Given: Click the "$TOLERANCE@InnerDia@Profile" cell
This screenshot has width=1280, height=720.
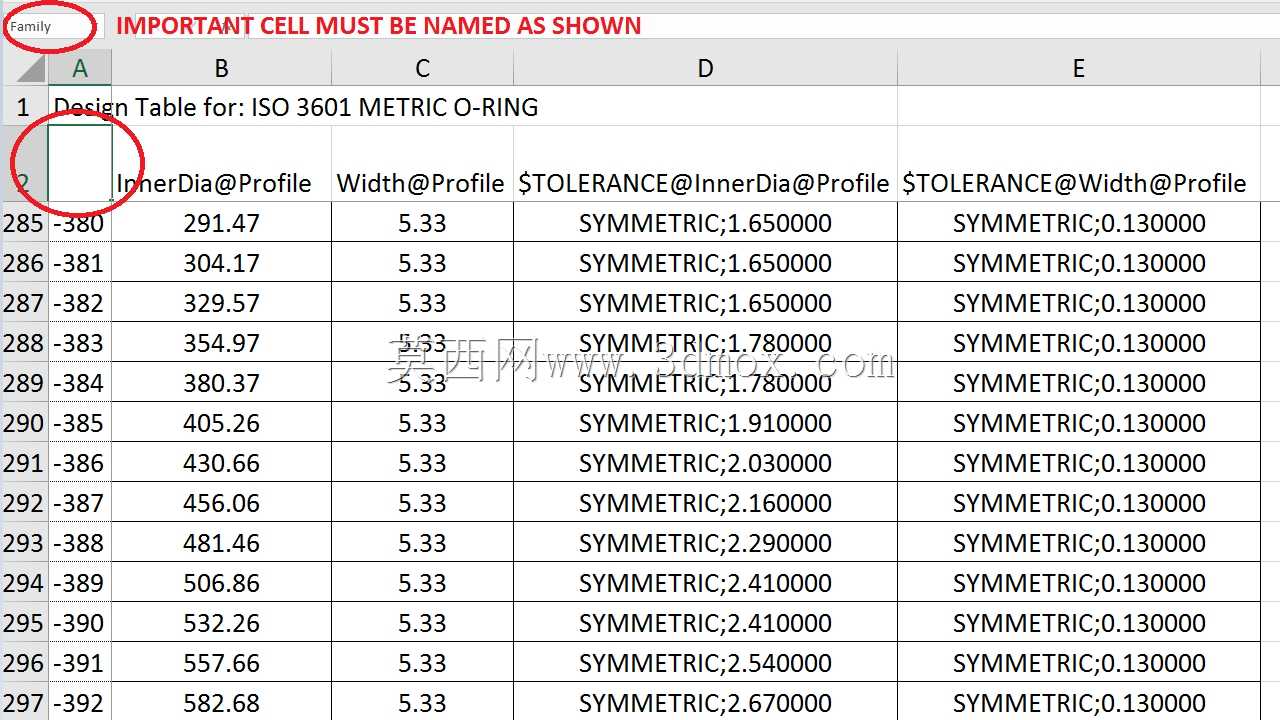Looking at the screenshot, I should 705,164.
